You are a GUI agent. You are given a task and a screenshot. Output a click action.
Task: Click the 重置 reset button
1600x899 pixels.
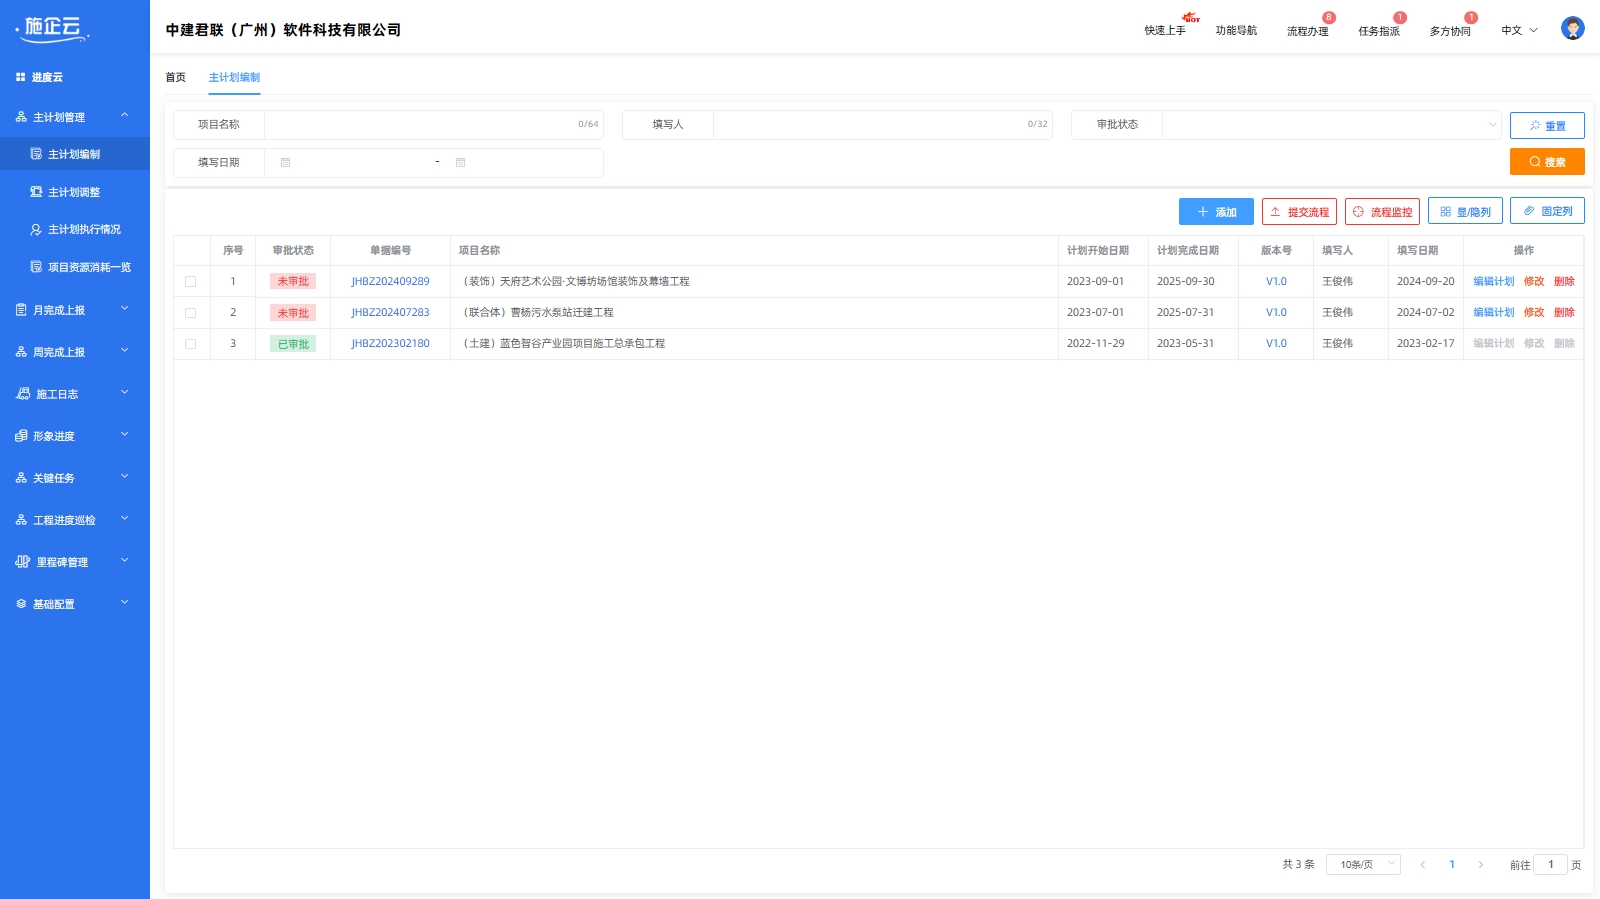1546,126
